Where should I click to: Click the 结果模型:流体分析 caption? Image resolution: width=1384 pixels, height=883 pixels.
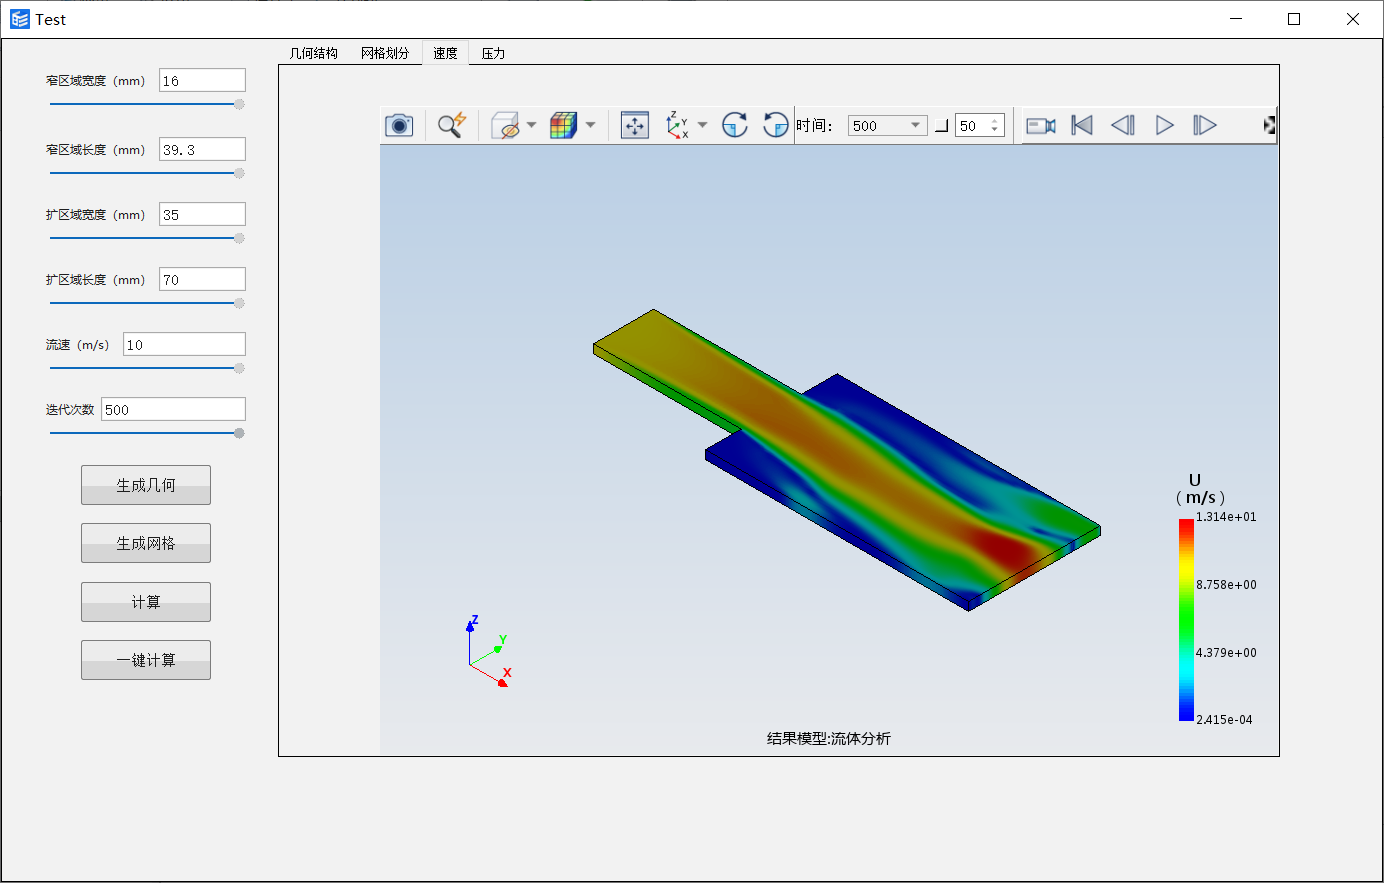pos(829,739)
